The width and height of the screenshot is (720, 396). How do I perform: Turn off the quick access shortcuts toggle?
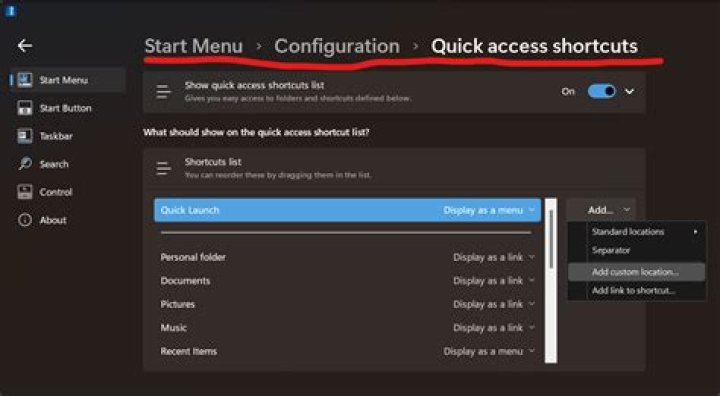pos(602,91)
